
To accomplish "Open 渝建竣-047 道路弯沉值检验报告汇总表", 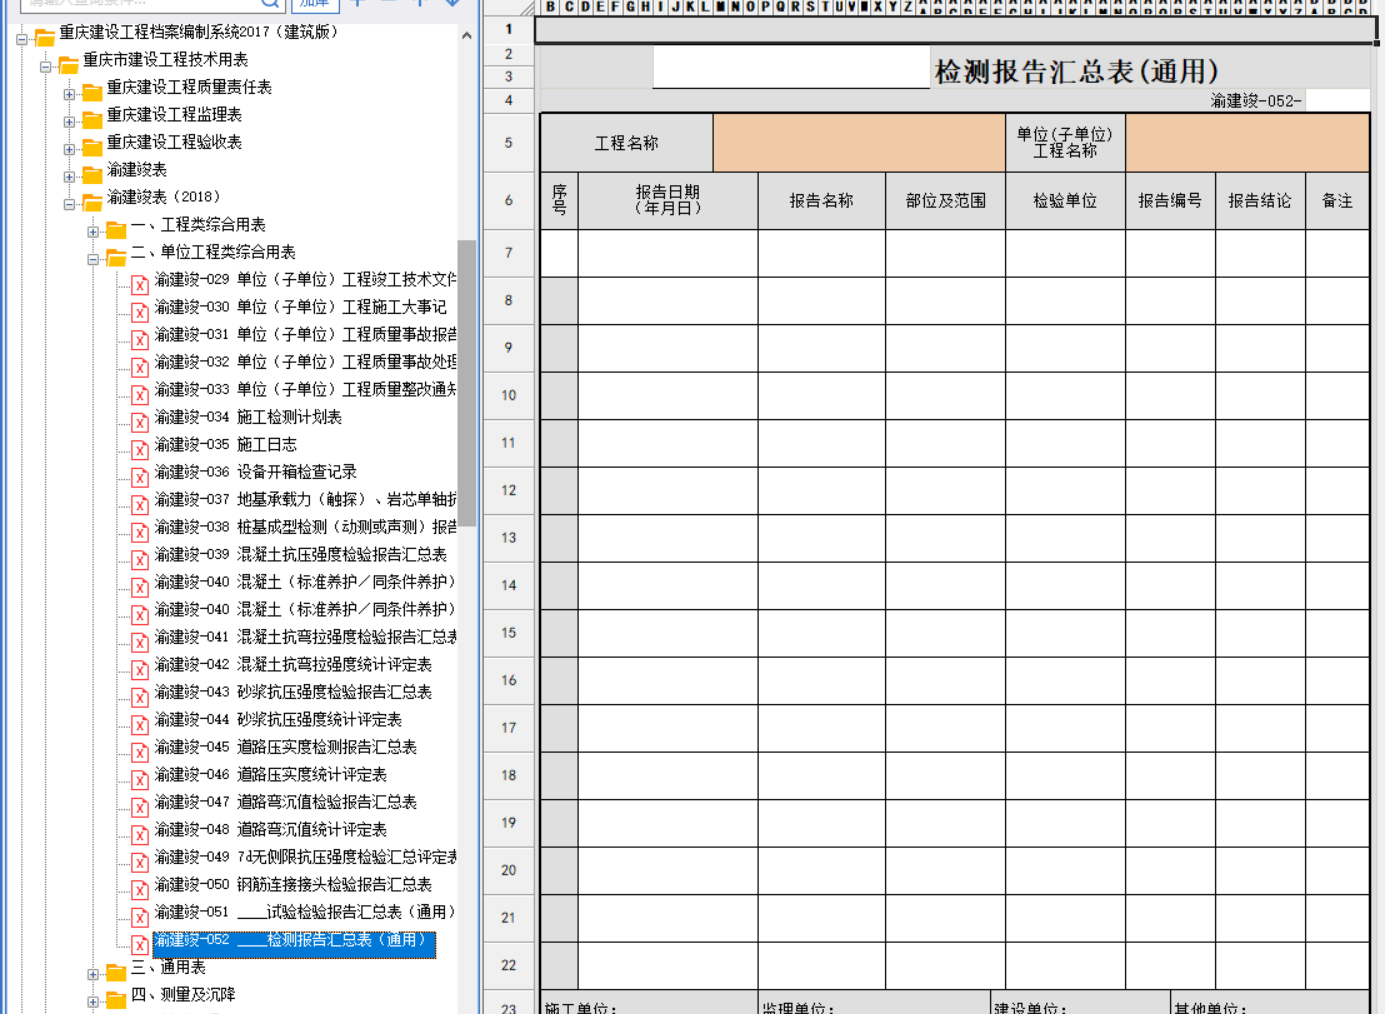I will tap(285, 802).
